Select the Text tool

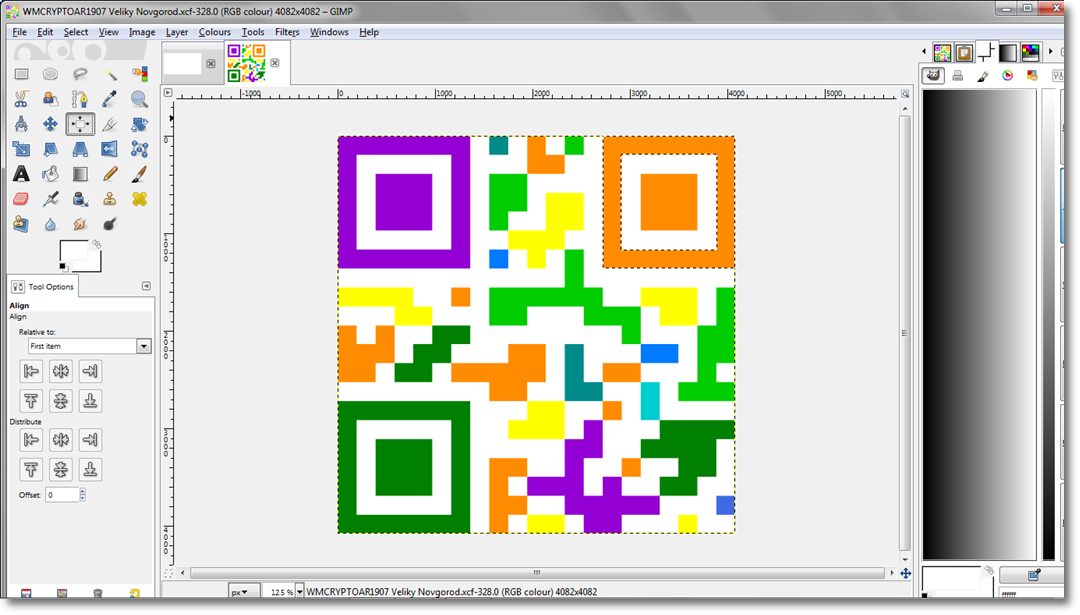21,174
